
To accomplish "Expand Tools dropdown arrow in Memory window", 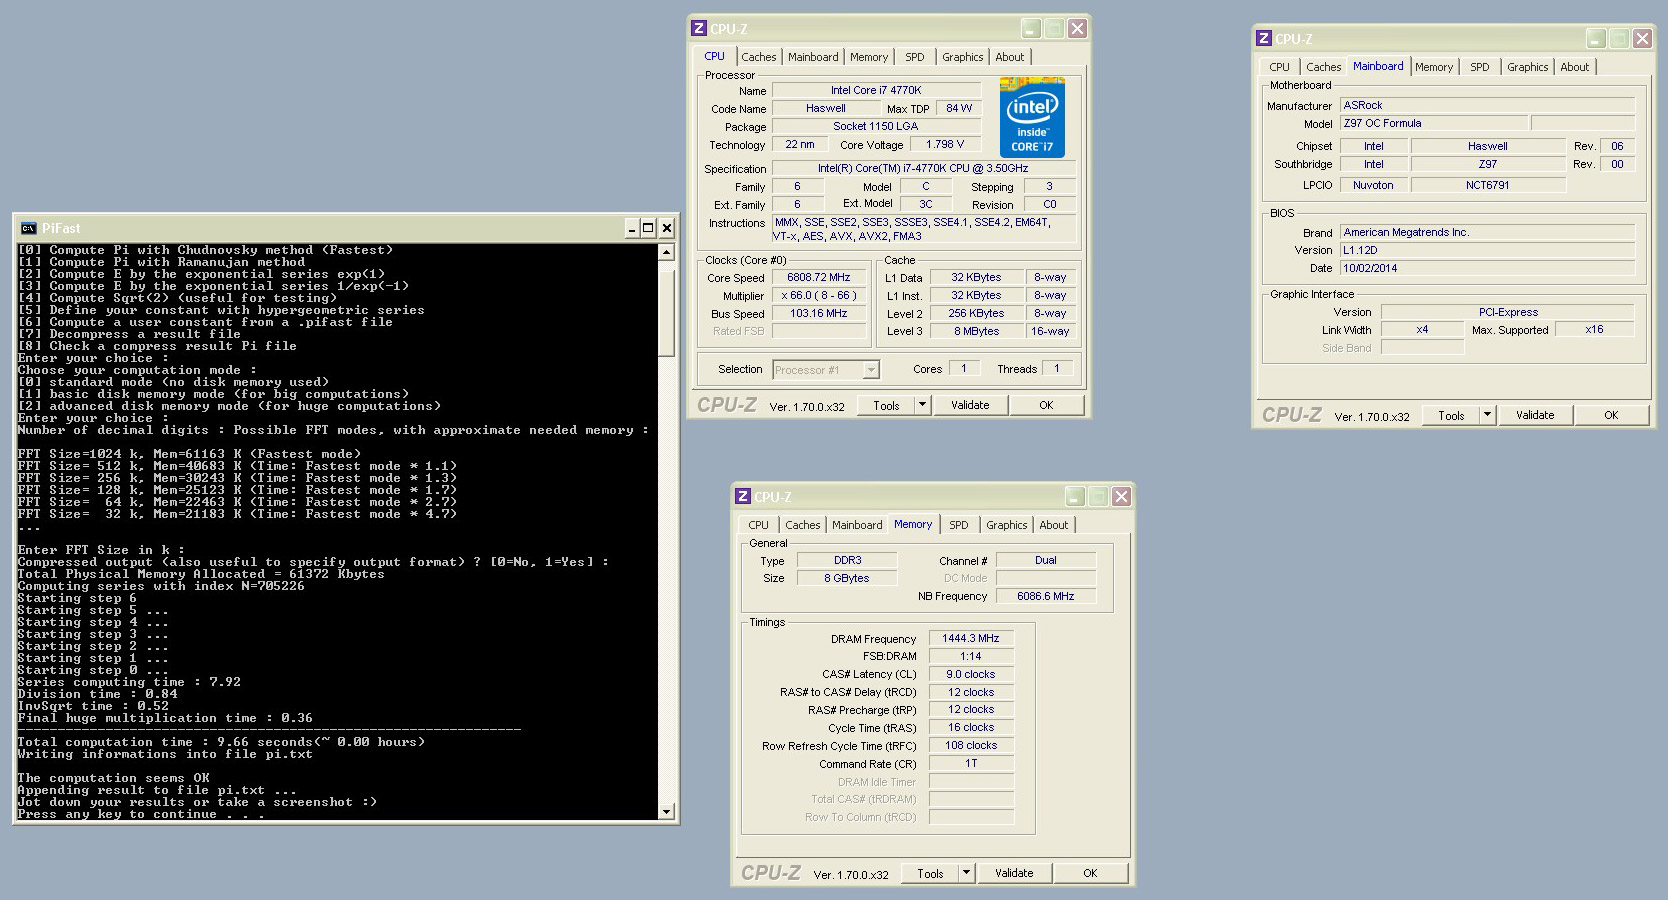I will [x=966, y=873].
